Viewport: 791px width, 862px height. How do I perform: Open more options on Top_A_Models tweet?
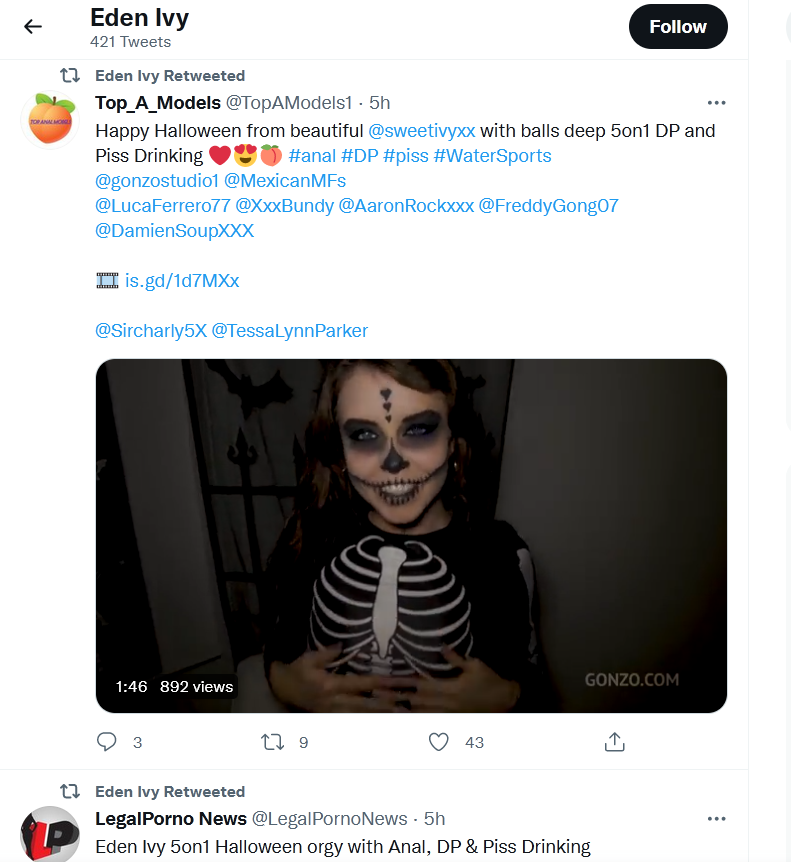(716, 103)
